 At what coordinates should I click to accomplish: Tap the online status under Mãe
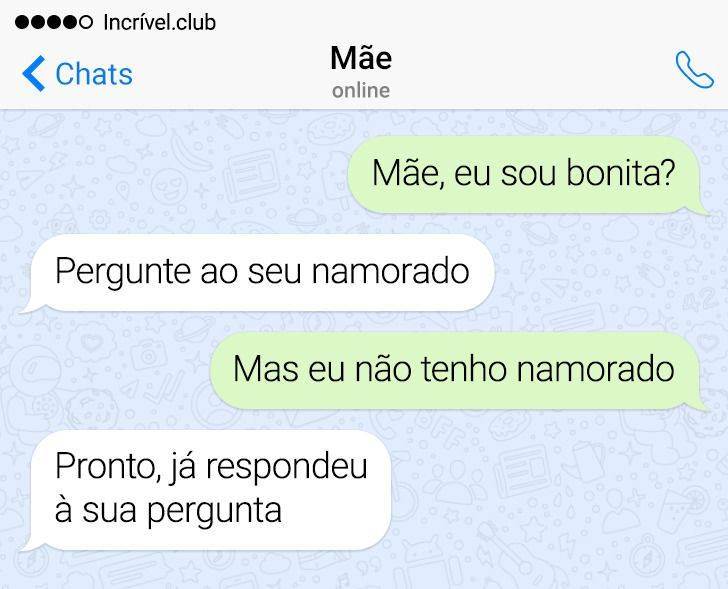[361, 90]
